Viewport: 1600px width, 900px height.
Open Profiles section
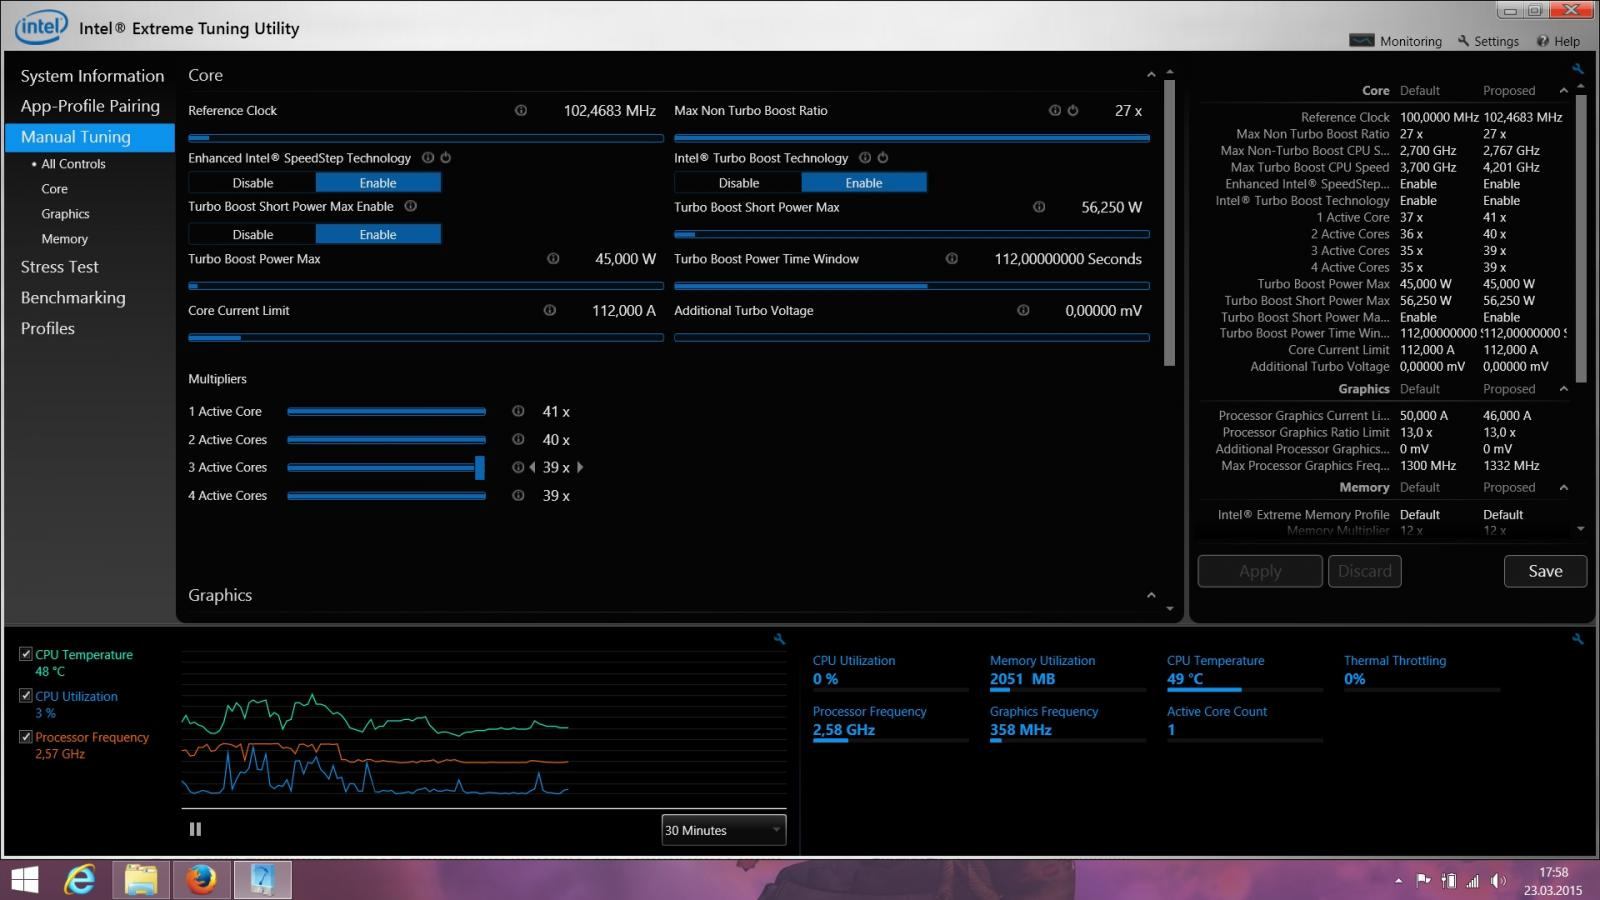coord(48,328)
